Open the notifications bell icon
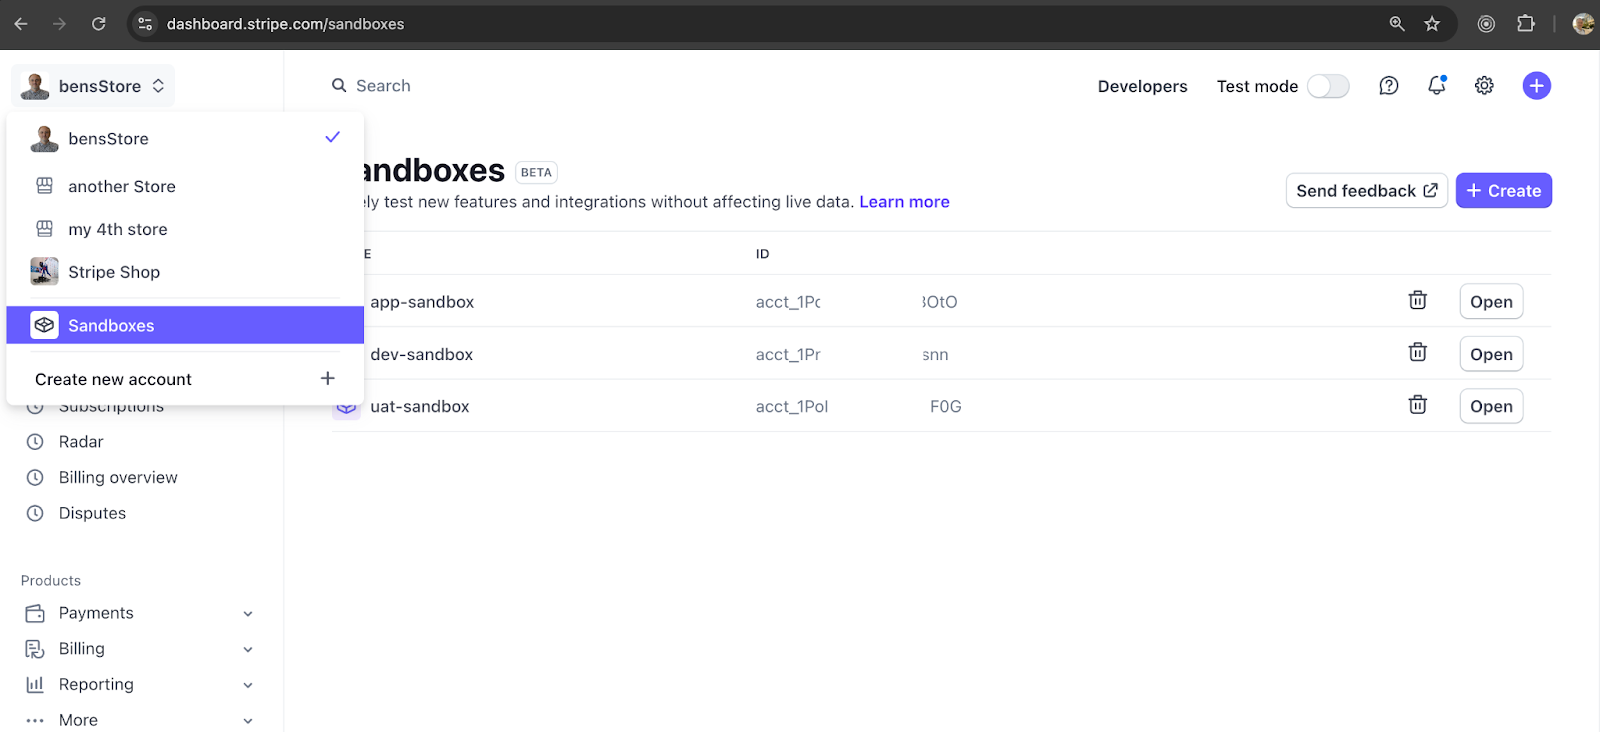 pos(1436,86)
